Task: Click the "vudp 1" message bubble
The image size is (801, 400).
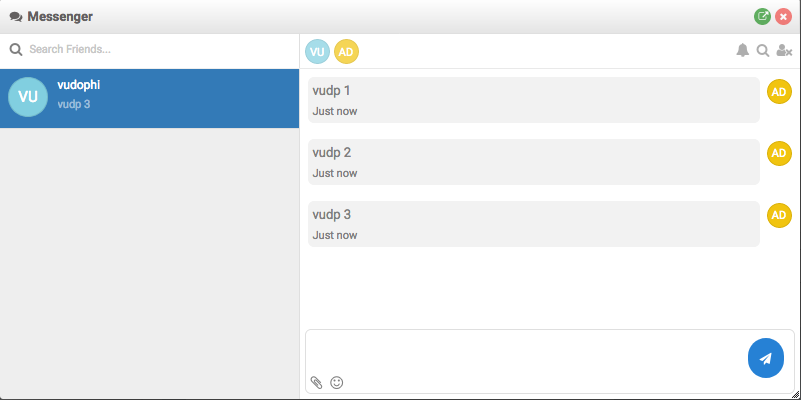Action: (x=533, y=100)
